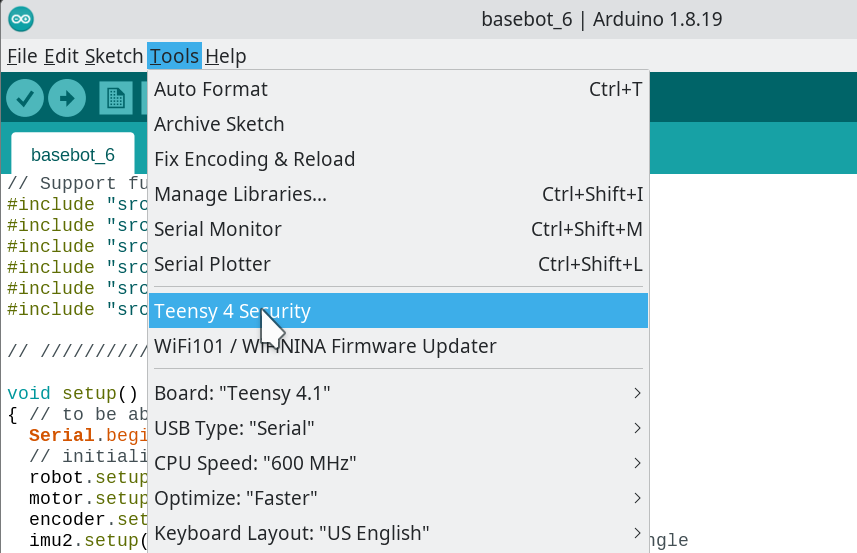Click the Arduino logo in title bar
Image resolution: width=857 pixels, height=553 pixels.
click(20, 19)
